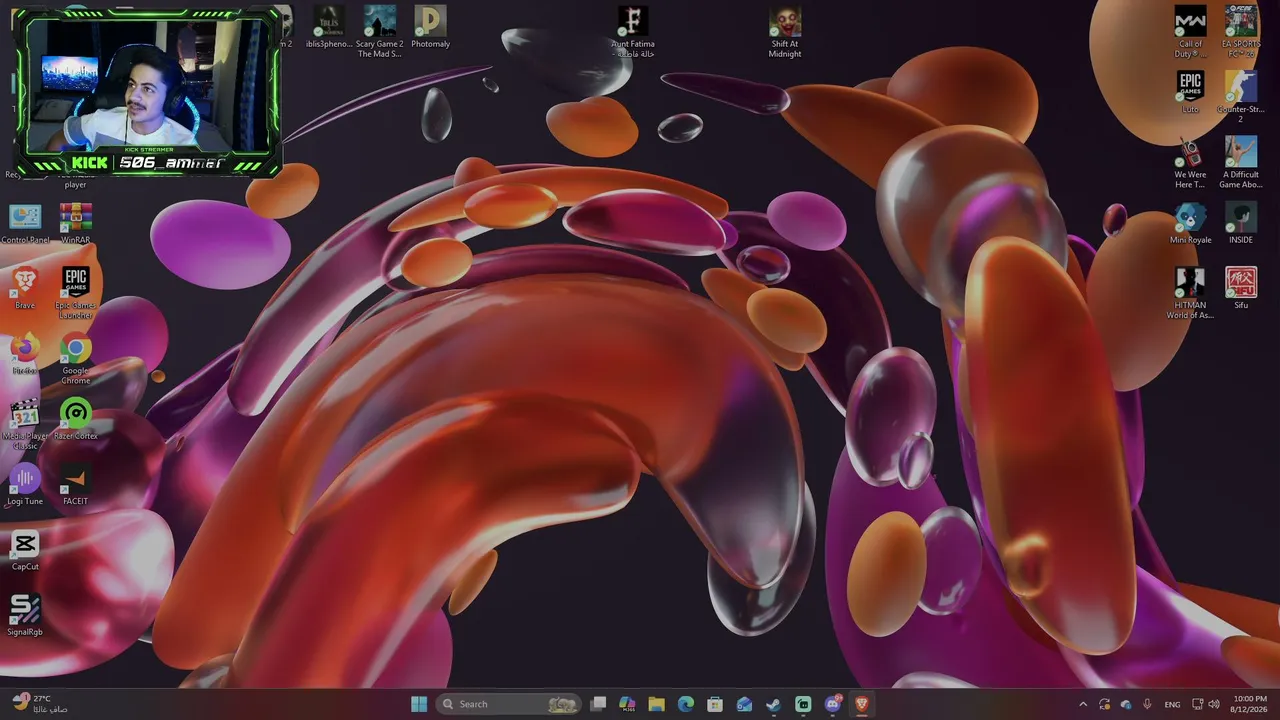This screenshot has width=1280, height=720.
Task: Select the CapCut desktop shortcut
Action: [x=25, y=549]
